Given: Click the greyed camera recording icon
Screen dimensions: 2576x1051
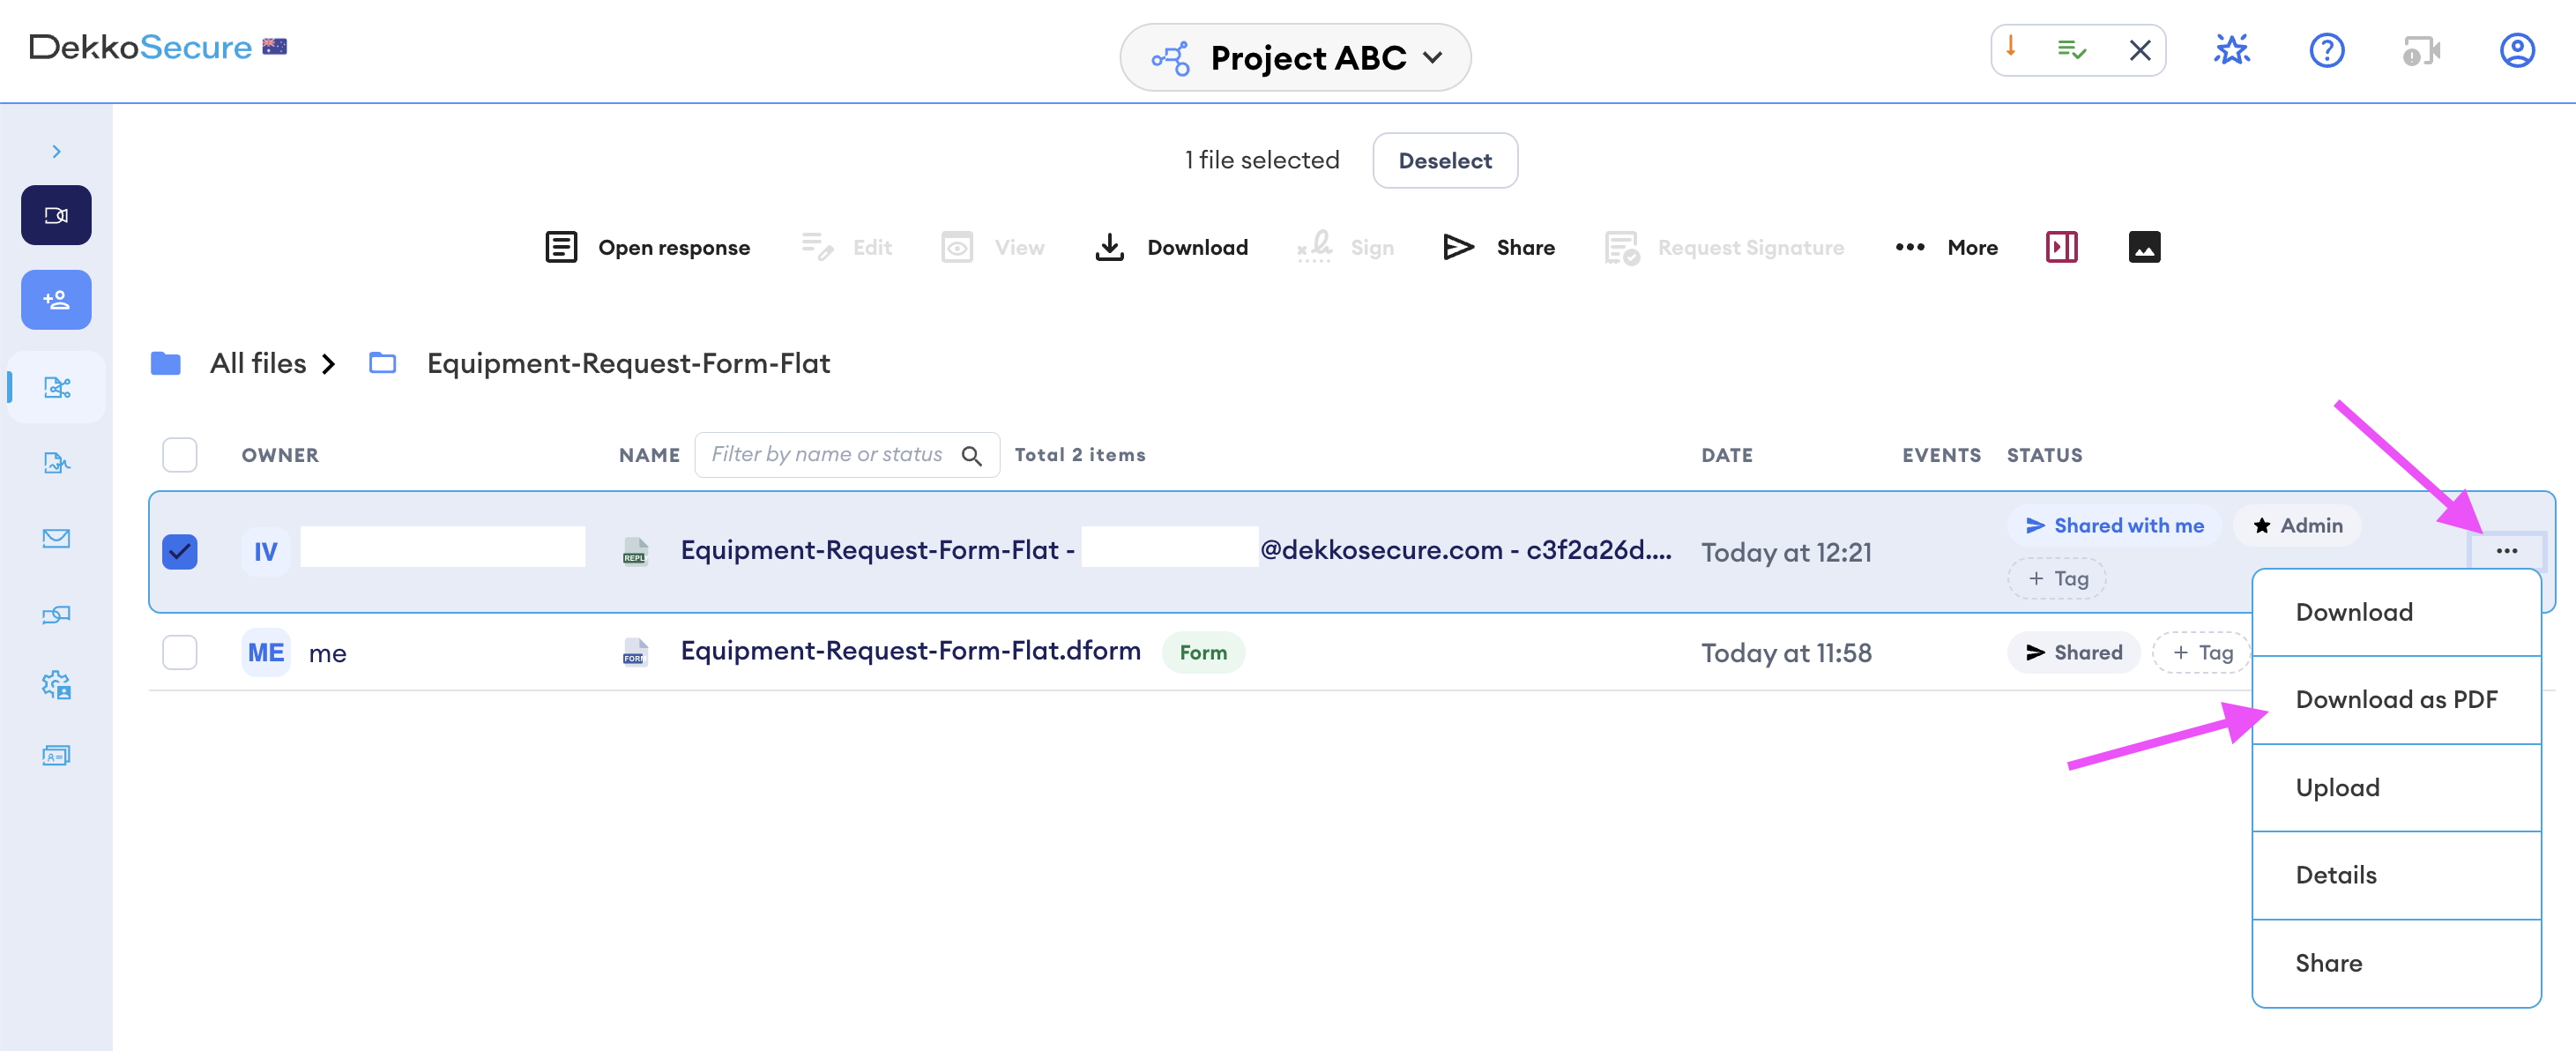Looking at the screenshot, I should point(2421,50).
